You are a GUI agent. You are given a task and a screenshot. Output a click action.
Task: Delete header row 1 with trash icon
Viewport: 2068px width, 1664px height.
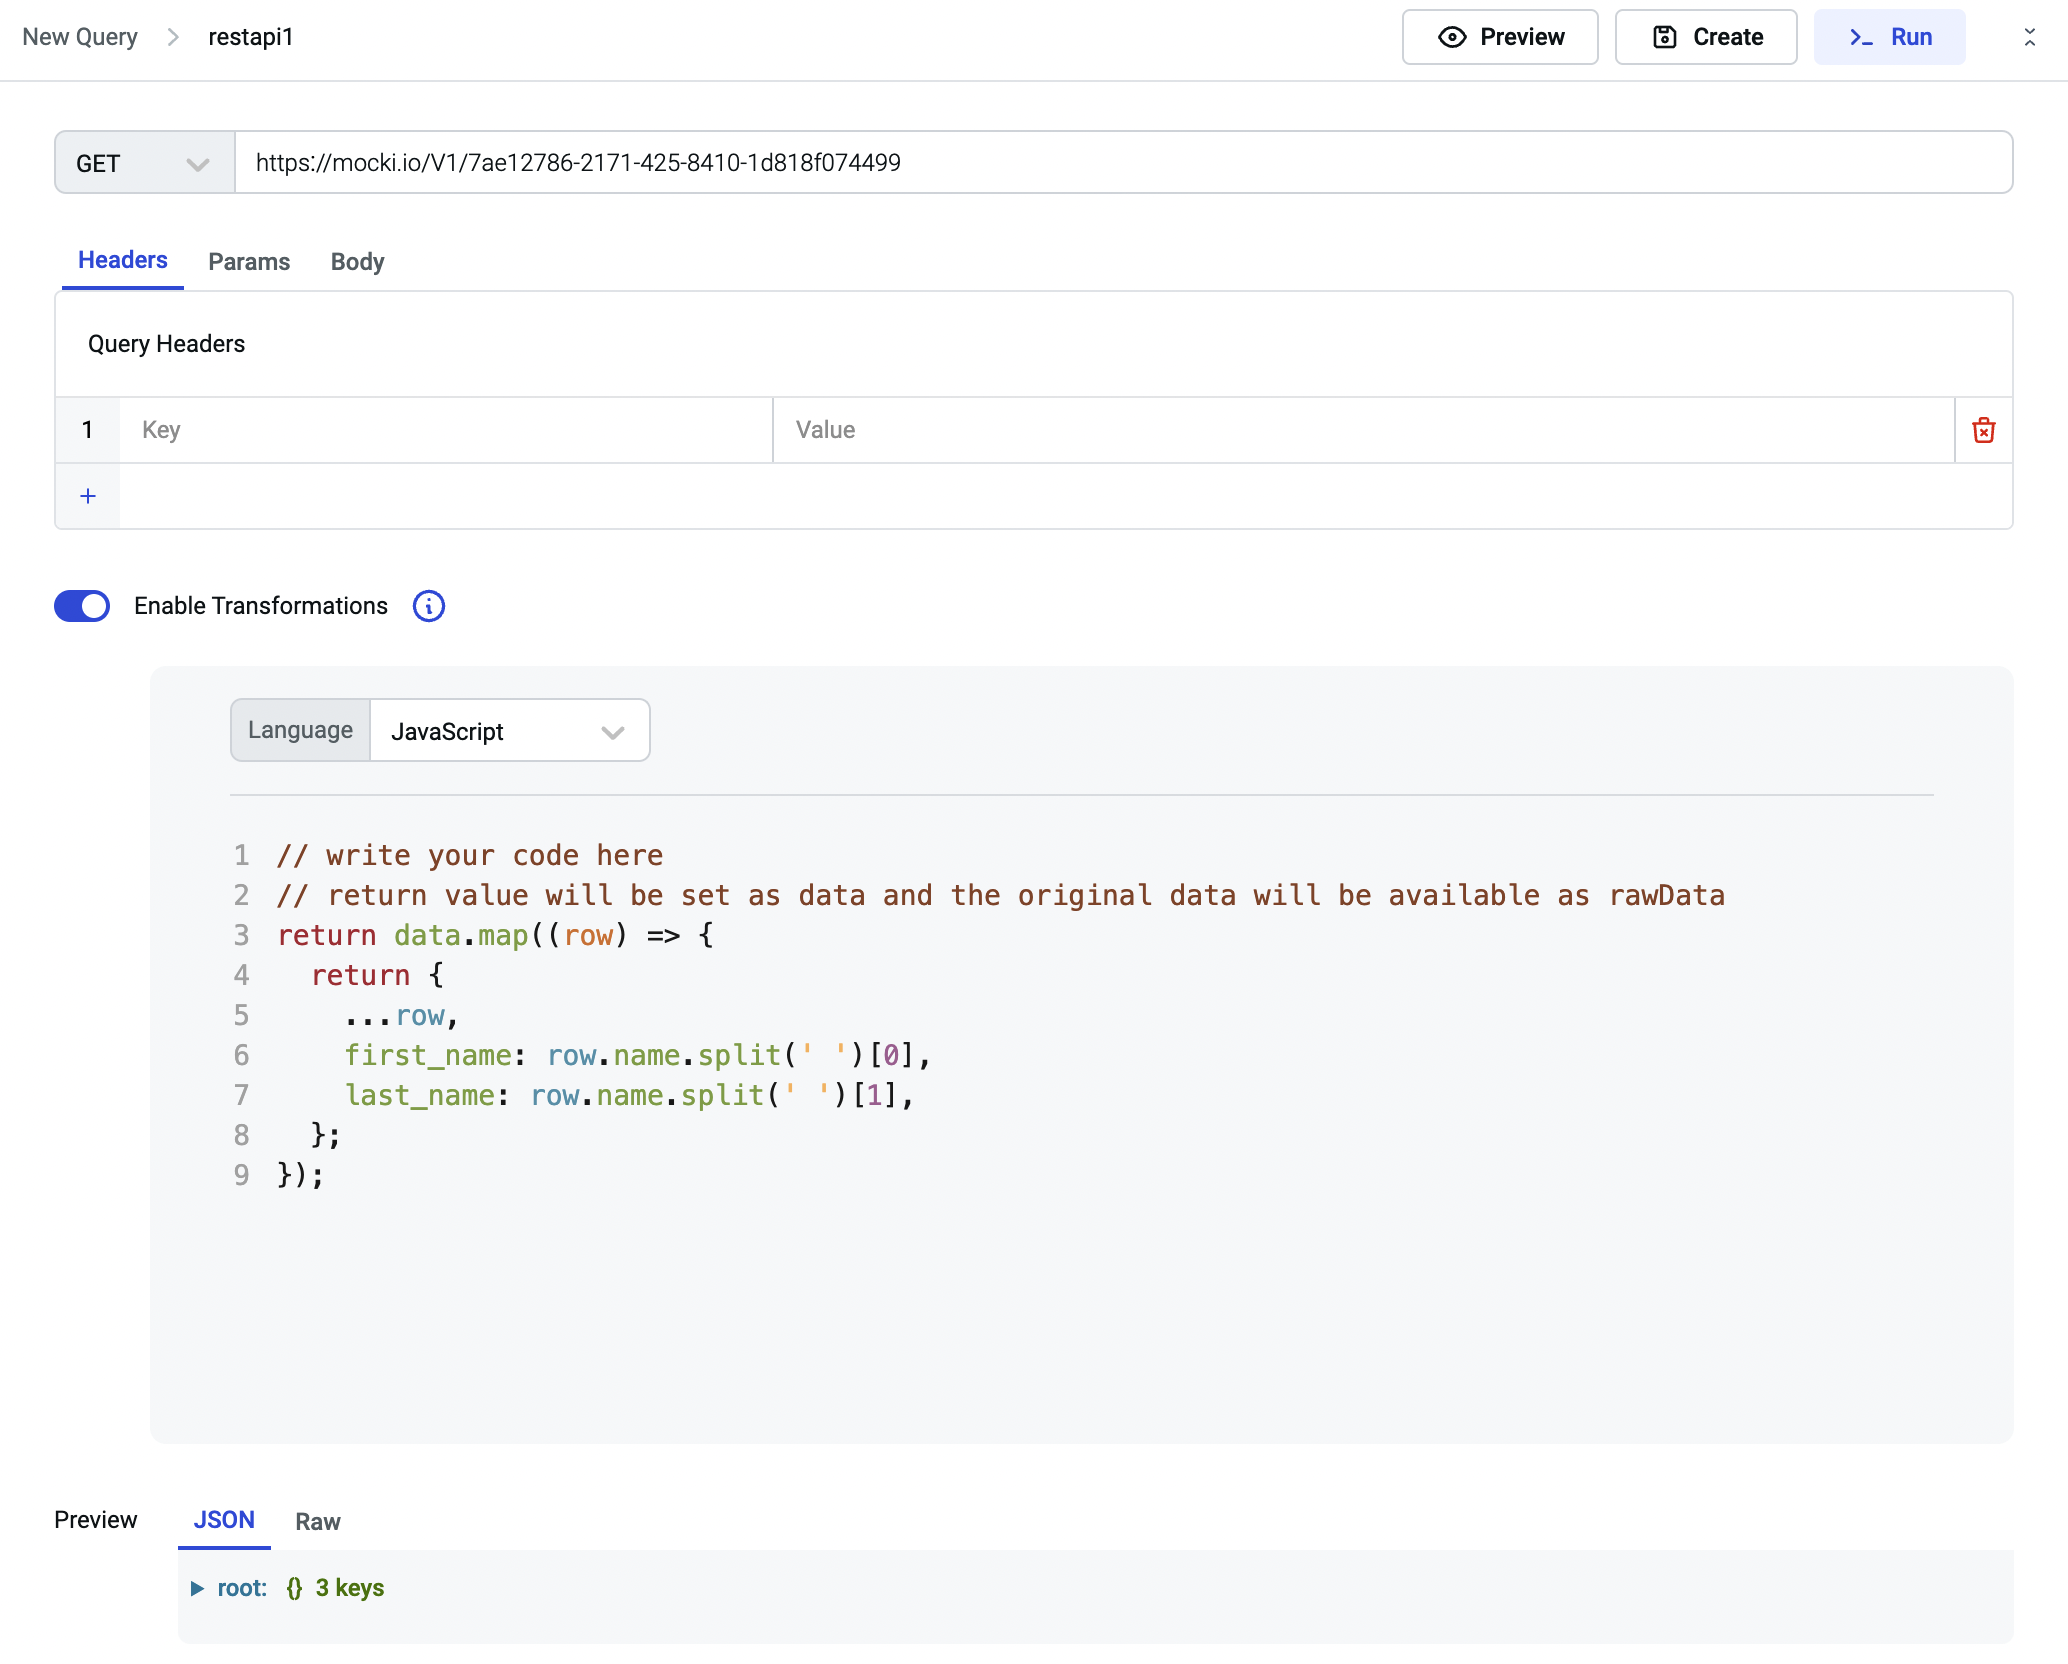point(1984,430)
